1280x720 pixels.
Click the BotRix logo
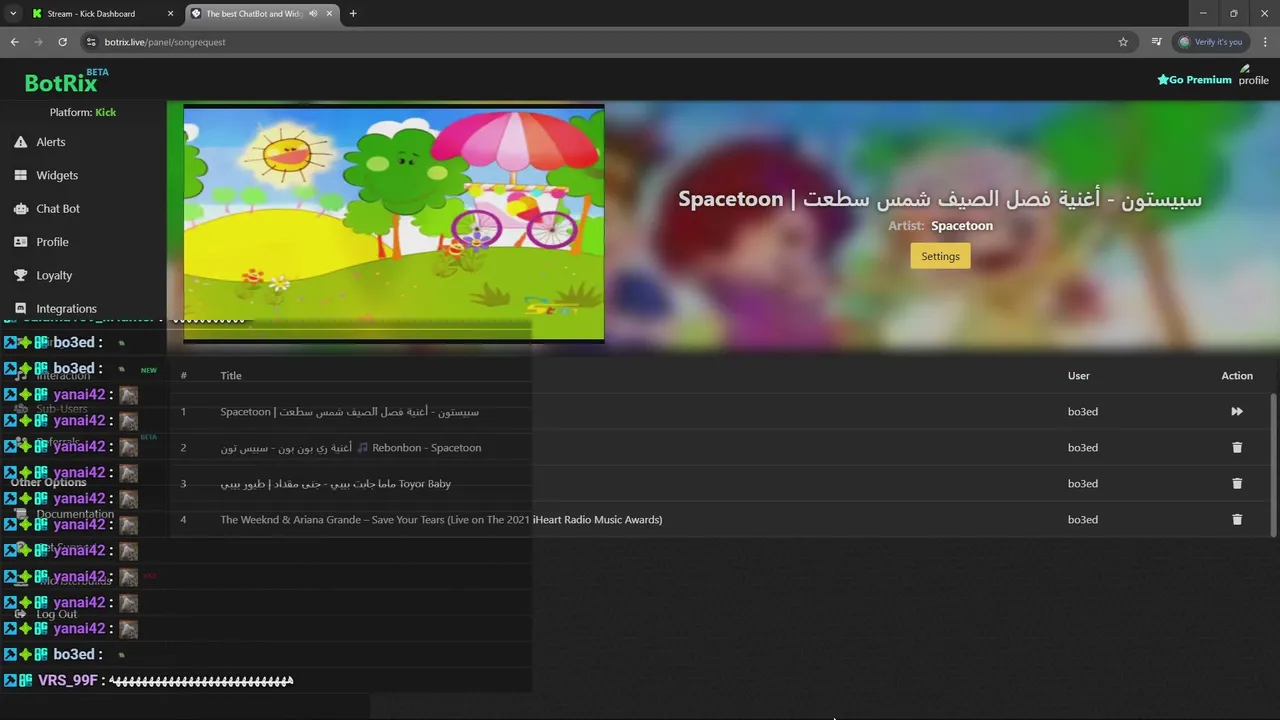coord(66,81)
